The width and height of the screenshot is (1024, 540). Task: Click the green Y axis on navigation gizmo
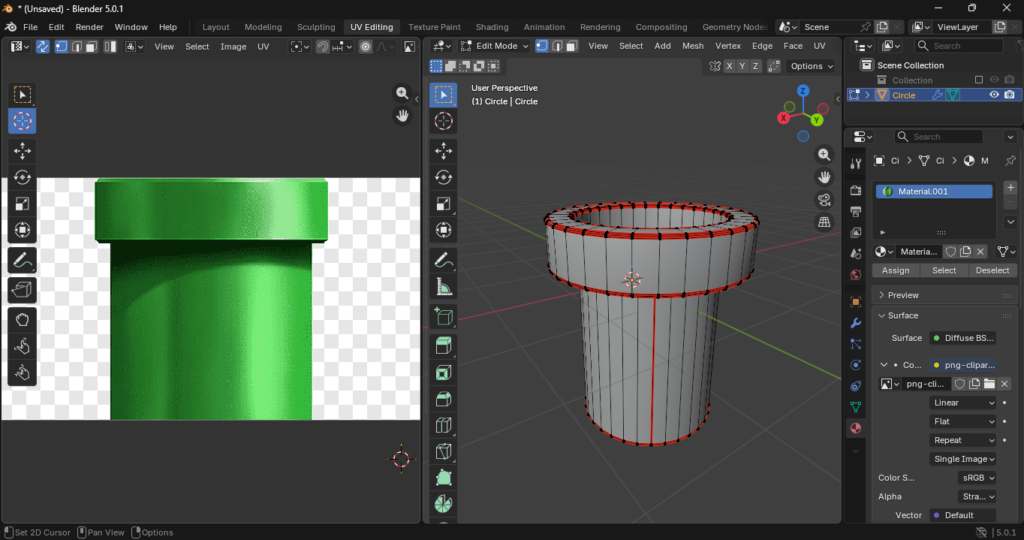click(x=816, y=120)
